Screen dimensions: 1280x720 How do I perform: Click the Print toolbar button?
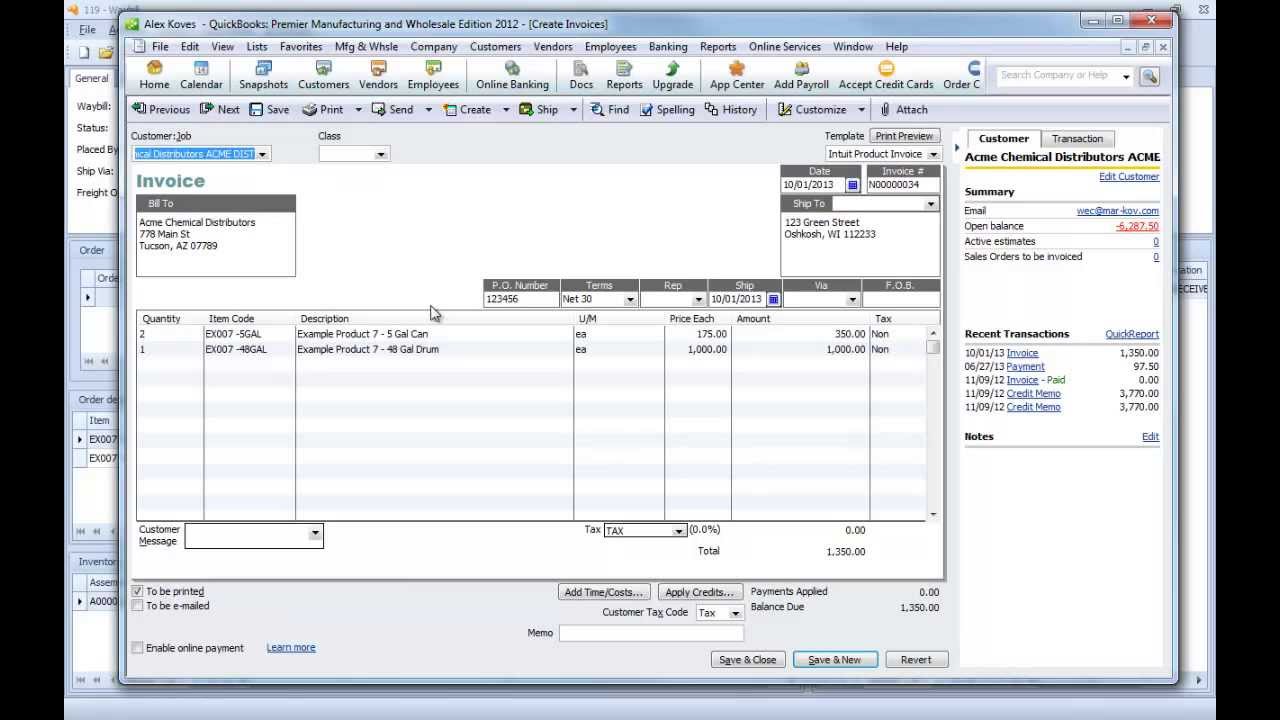[x=323, y=110]
